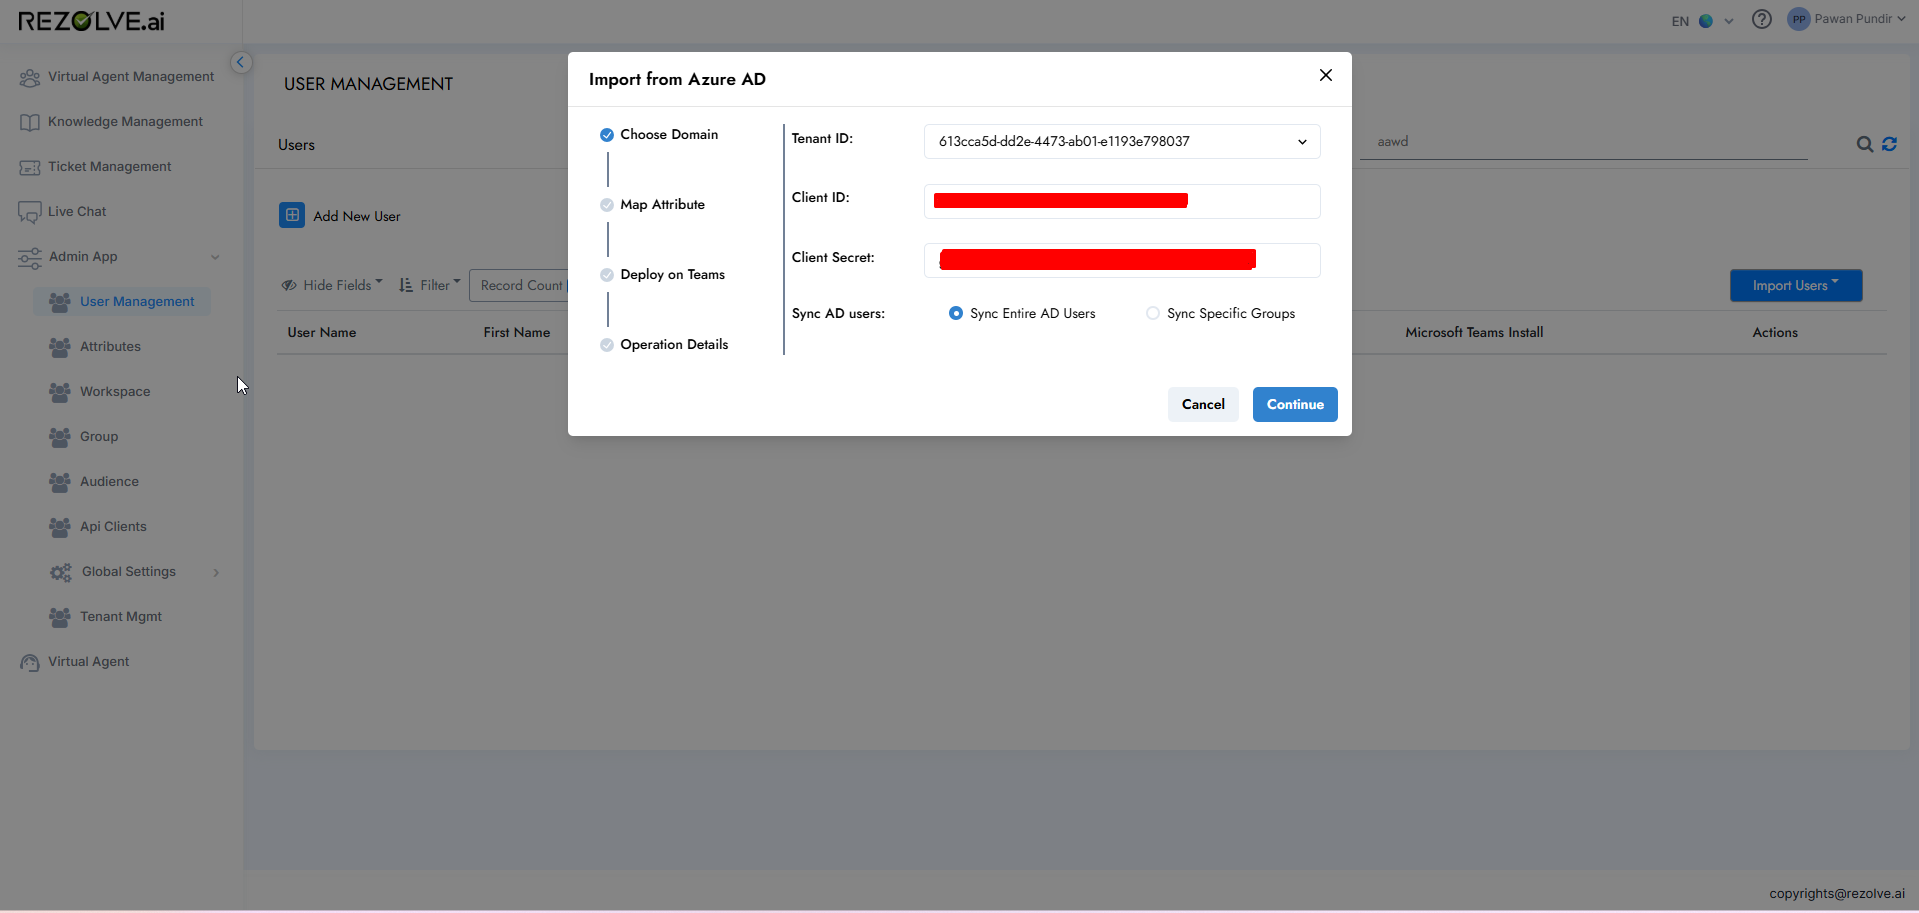The height and width of the screenshot is (913, 1919).
Task: Open the Audience page
Action: [109, 482]
